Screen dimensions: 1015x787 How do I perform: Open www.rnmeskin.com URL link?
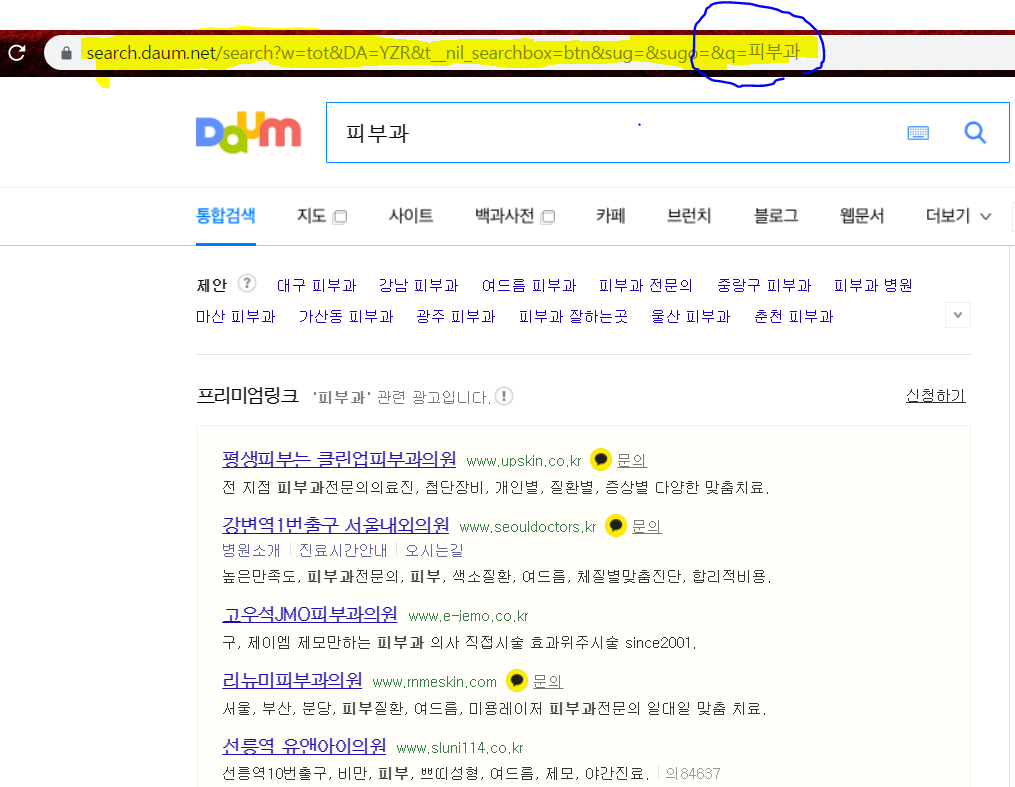[435, 682]
